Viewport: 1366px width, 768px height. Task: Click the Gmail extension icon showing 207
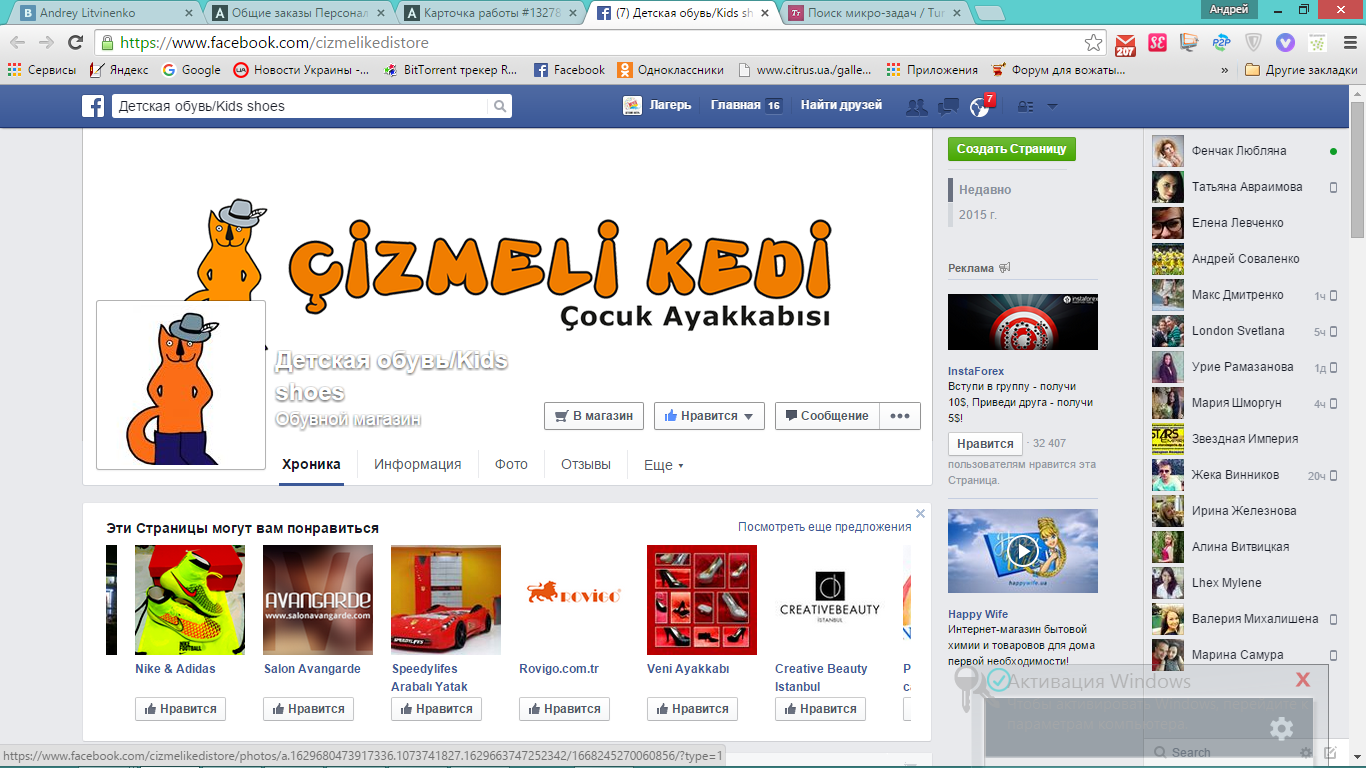coord(1125,43)
